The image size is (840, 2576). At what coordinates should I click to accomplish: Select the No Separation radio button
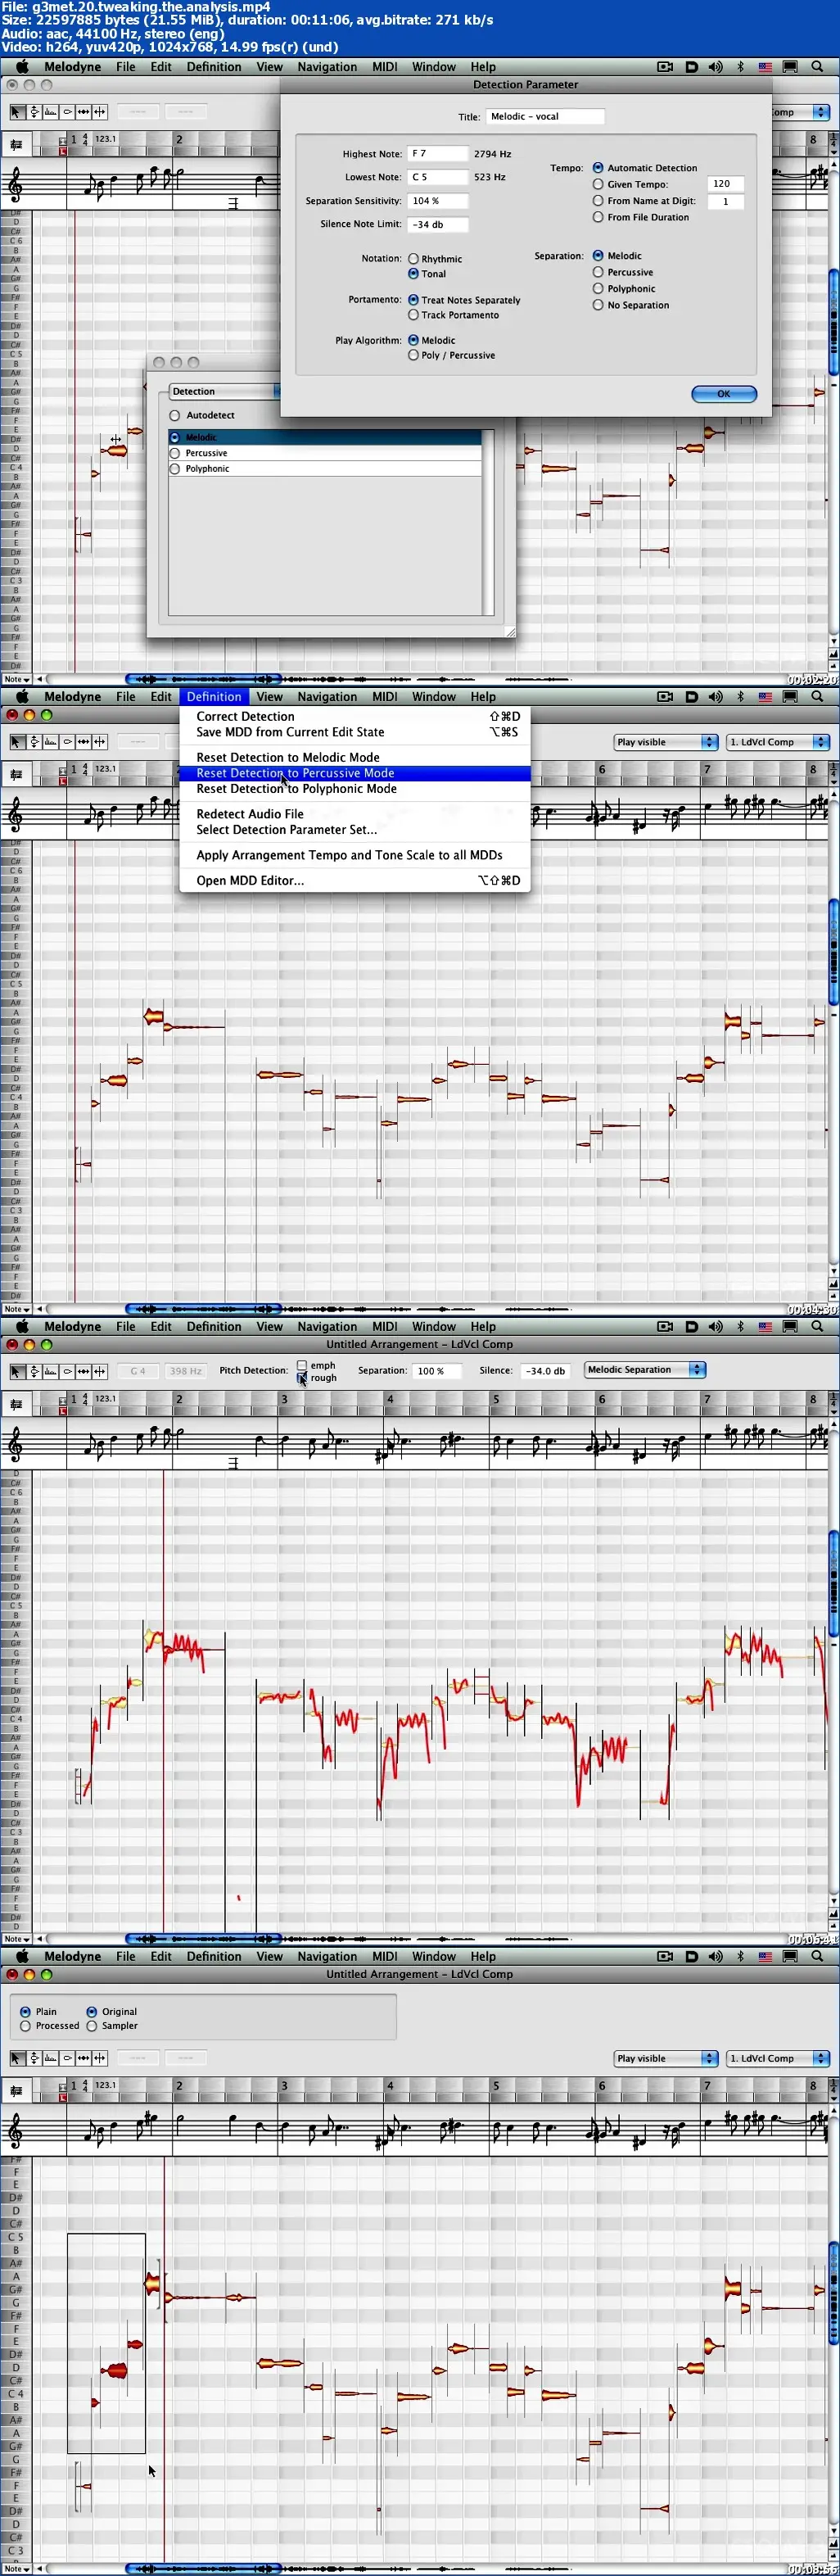(598, 305)
